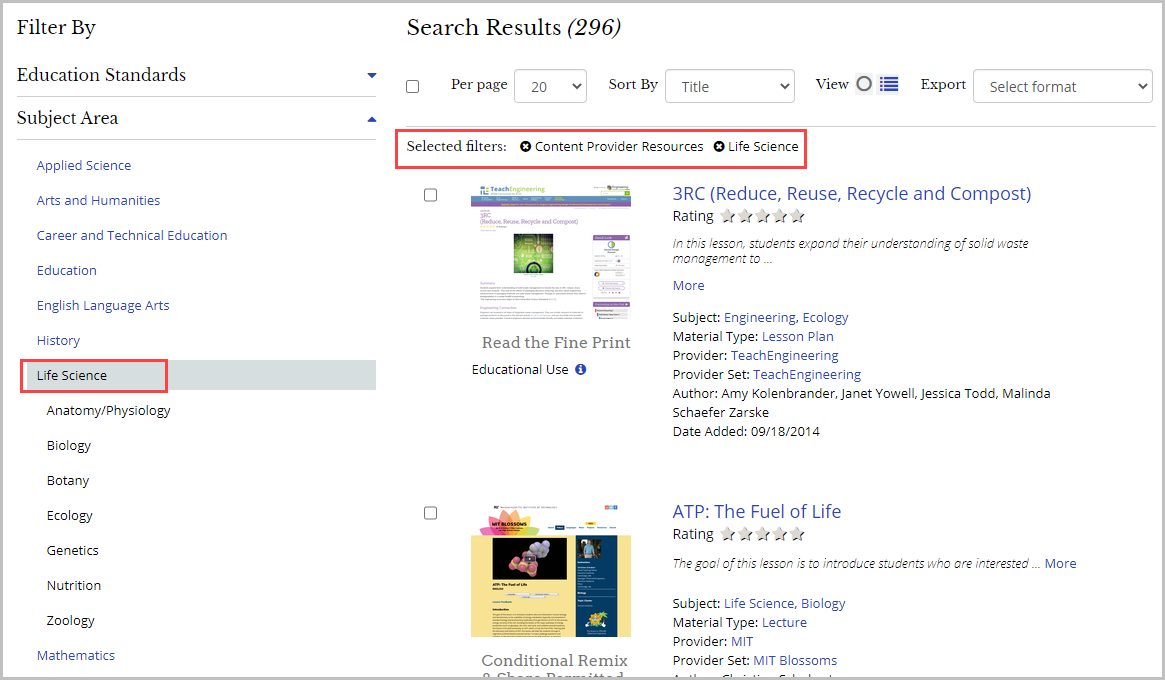This screenshot has width=1165, height=680.
Task: Open the Export Select format dropdown
Action: pos(1062,86)
